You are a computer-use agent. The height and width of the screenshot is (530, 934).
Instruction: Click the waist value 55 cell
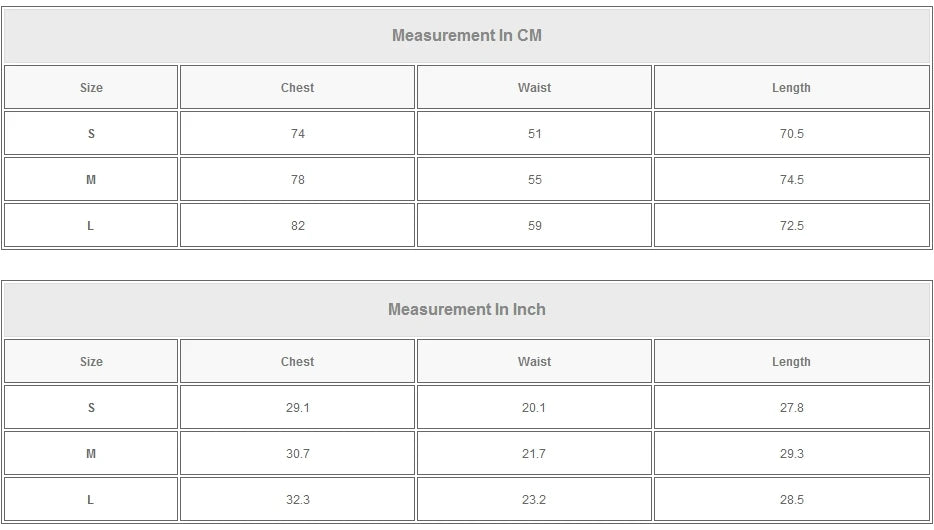coord(534,180)
